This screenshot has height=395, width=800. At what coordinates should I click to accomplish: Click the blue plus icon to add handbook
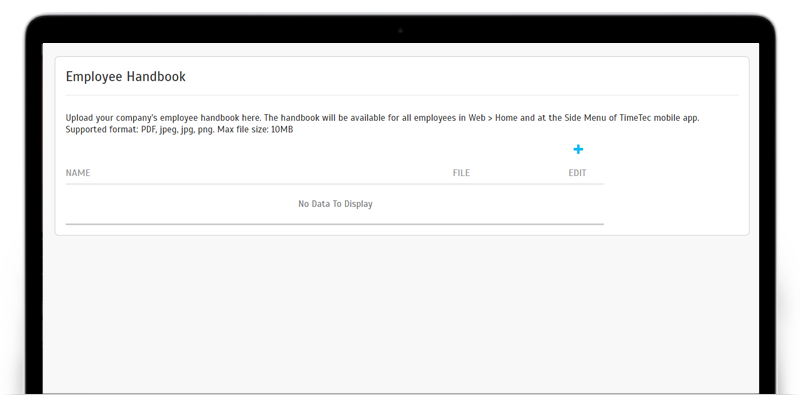pyautogui.click(x=578, y=150)
